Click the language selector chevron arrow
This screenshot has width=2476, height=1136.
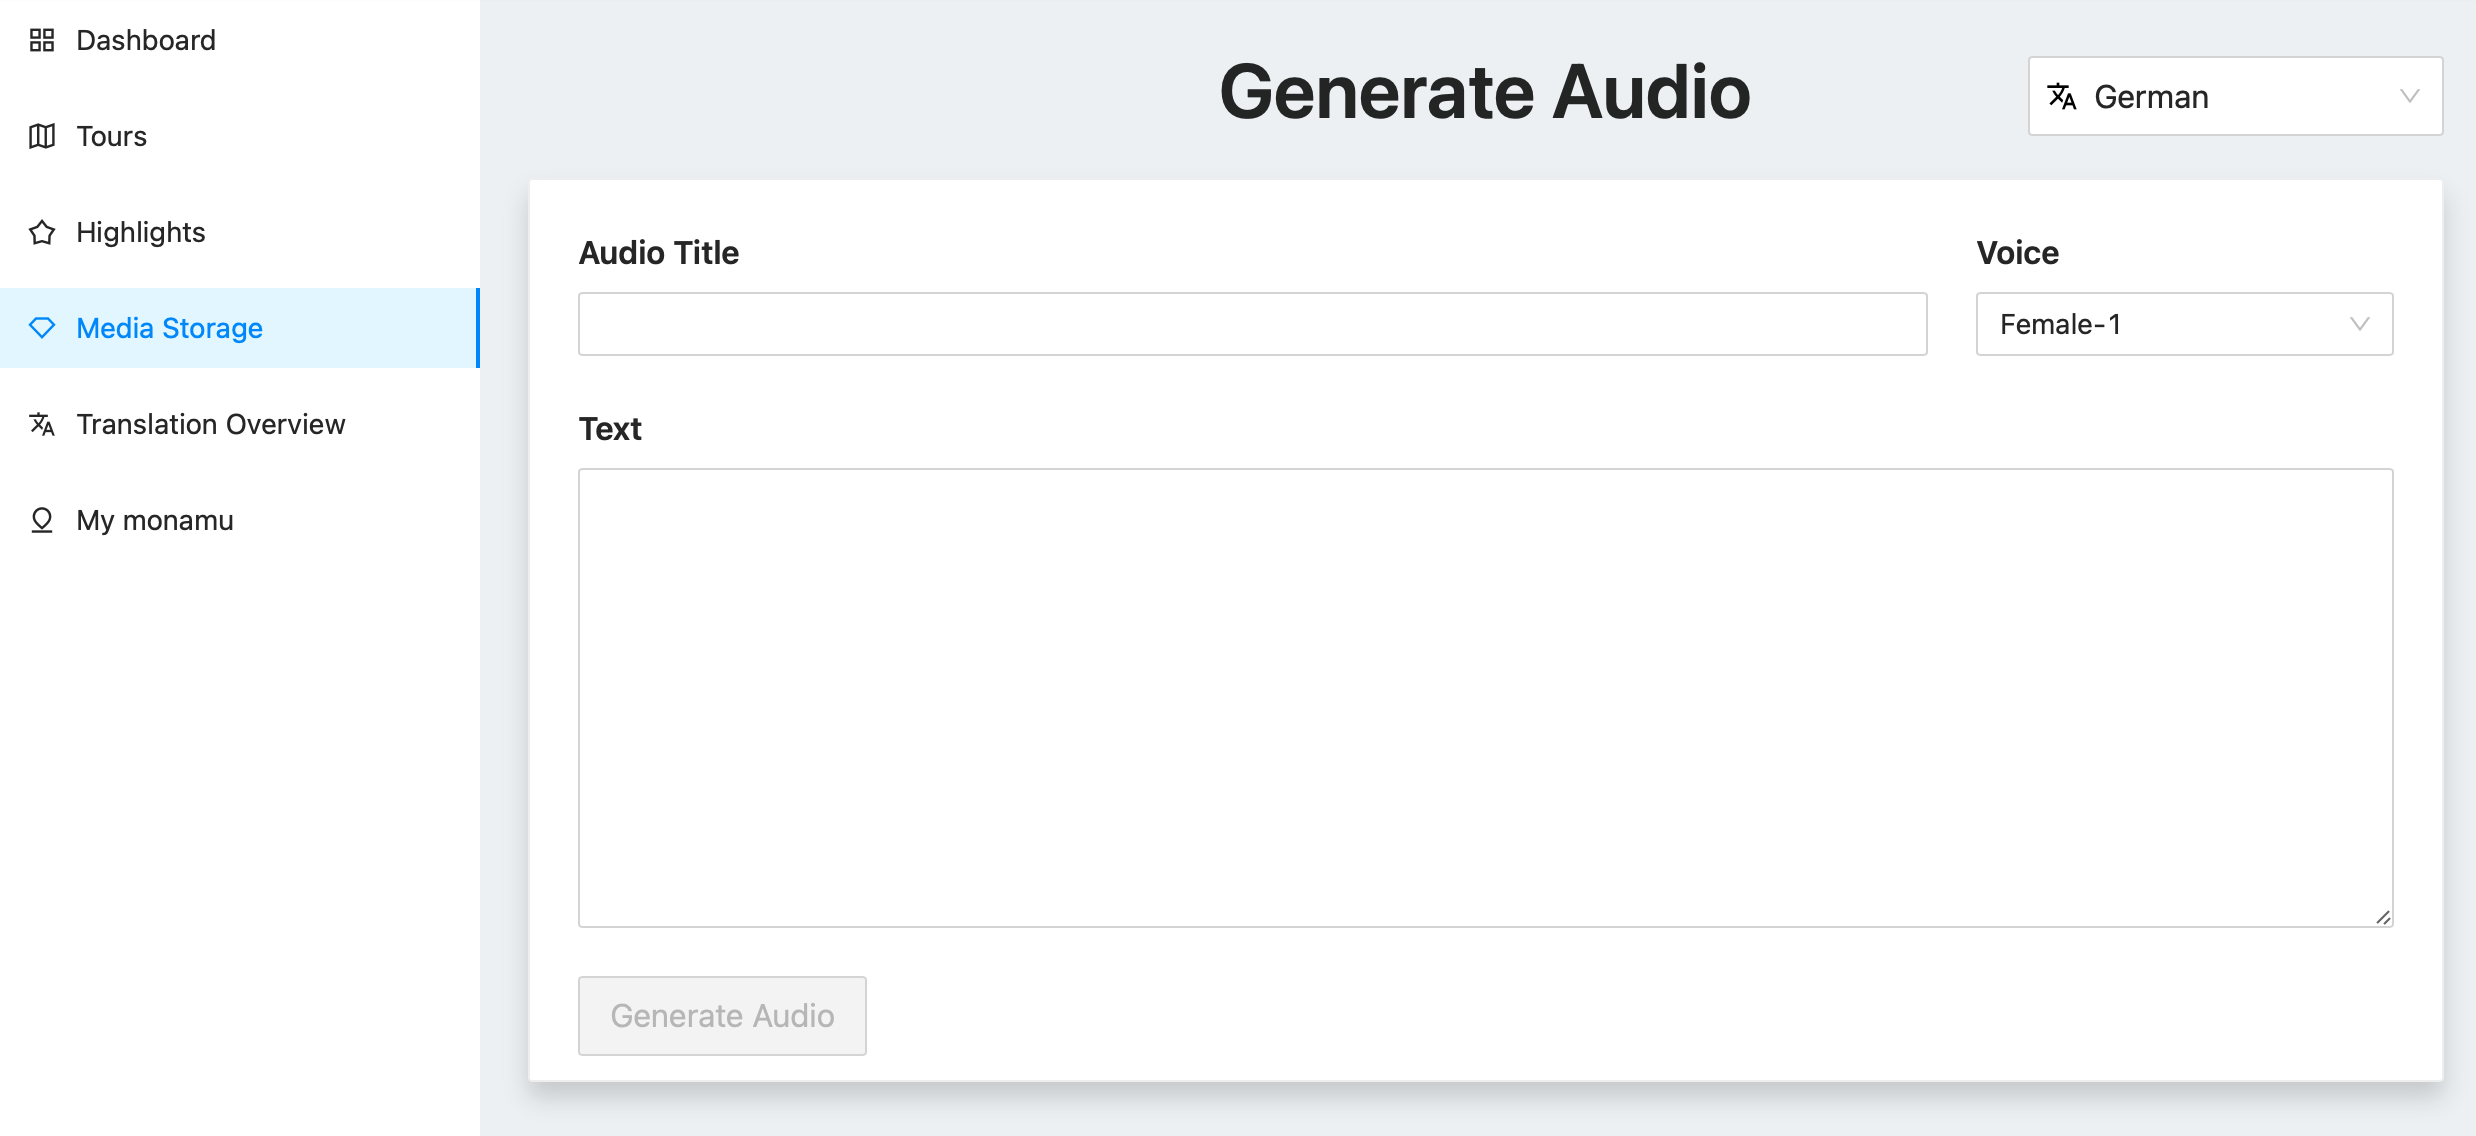[x=2410, y=96]
